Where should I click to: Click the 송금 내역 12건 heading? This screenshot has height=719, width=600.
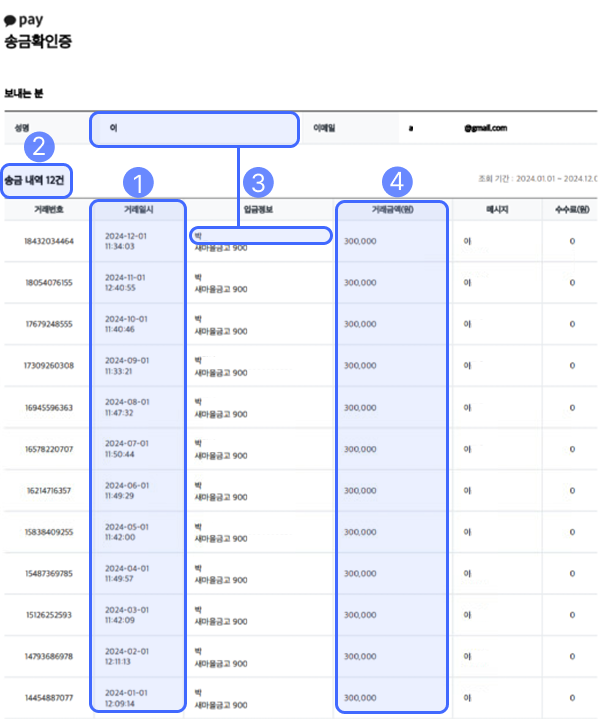coord(34,180)
